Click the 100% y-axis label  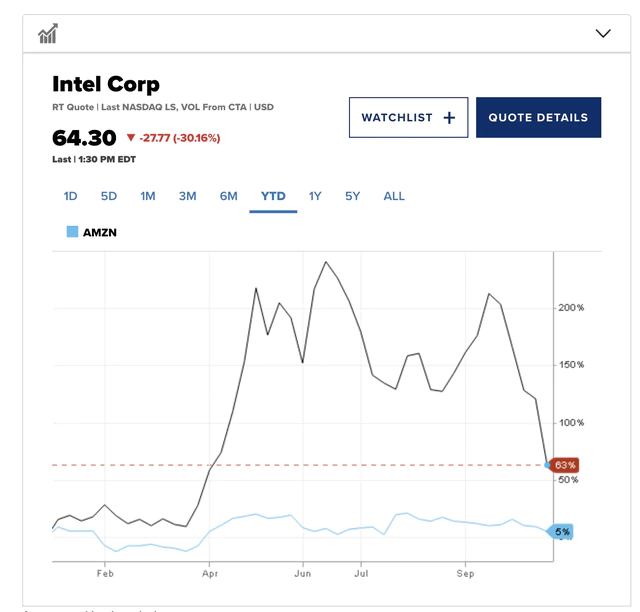pos(571,423)
